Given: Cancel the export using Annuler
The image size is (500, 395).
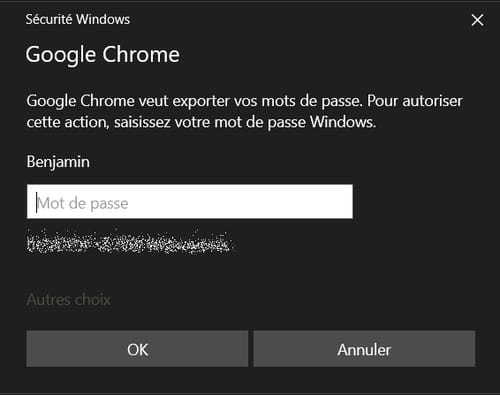Looking at the screenshot, I should pyautogui.click(x=364, y=349).
